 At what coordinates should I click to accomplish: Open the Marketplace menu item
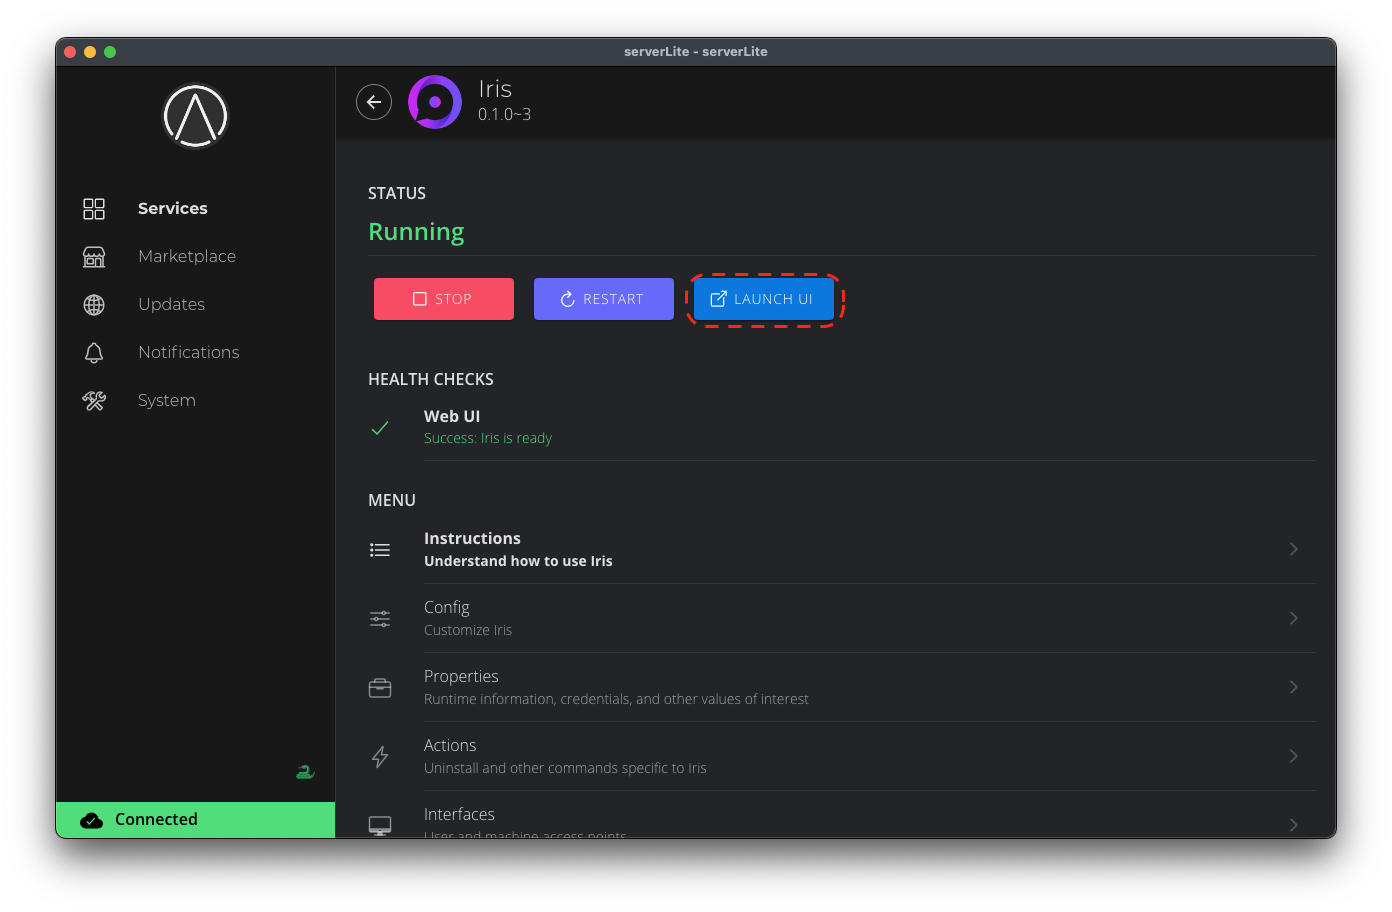point(187,257)
